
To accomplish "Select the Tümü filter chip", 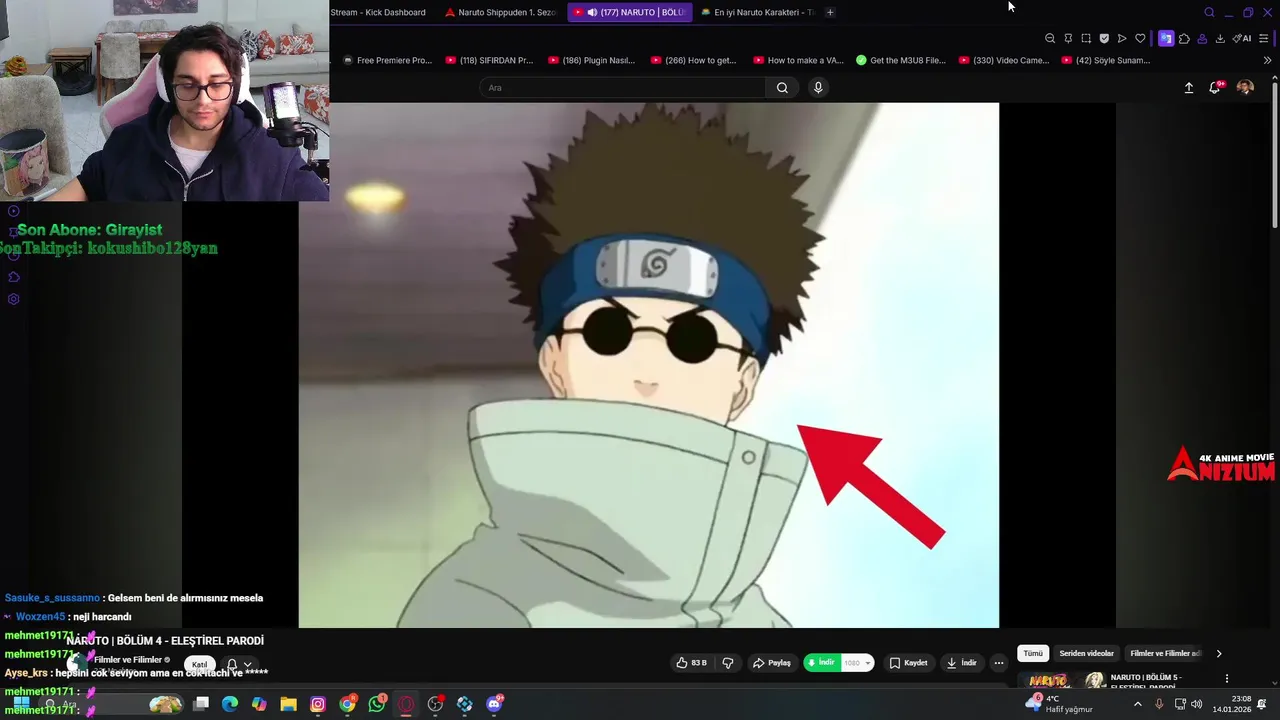I will point(1033,653).
